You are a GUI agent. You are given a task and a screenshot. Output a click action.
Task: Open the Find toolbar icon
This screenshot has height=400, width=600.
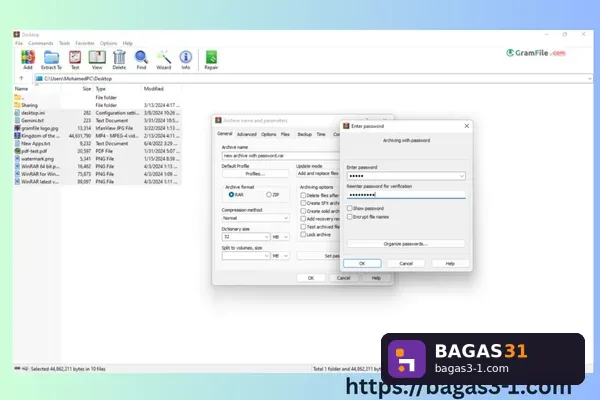(x=141, y=60)
